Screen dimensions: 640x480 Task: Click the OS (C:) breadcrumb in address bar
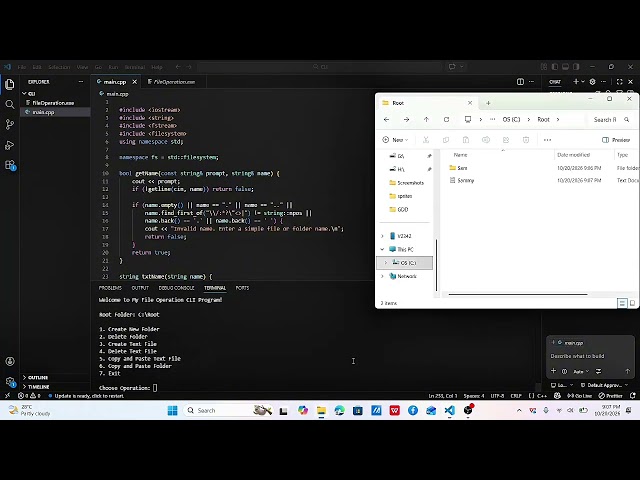[511, 120]
